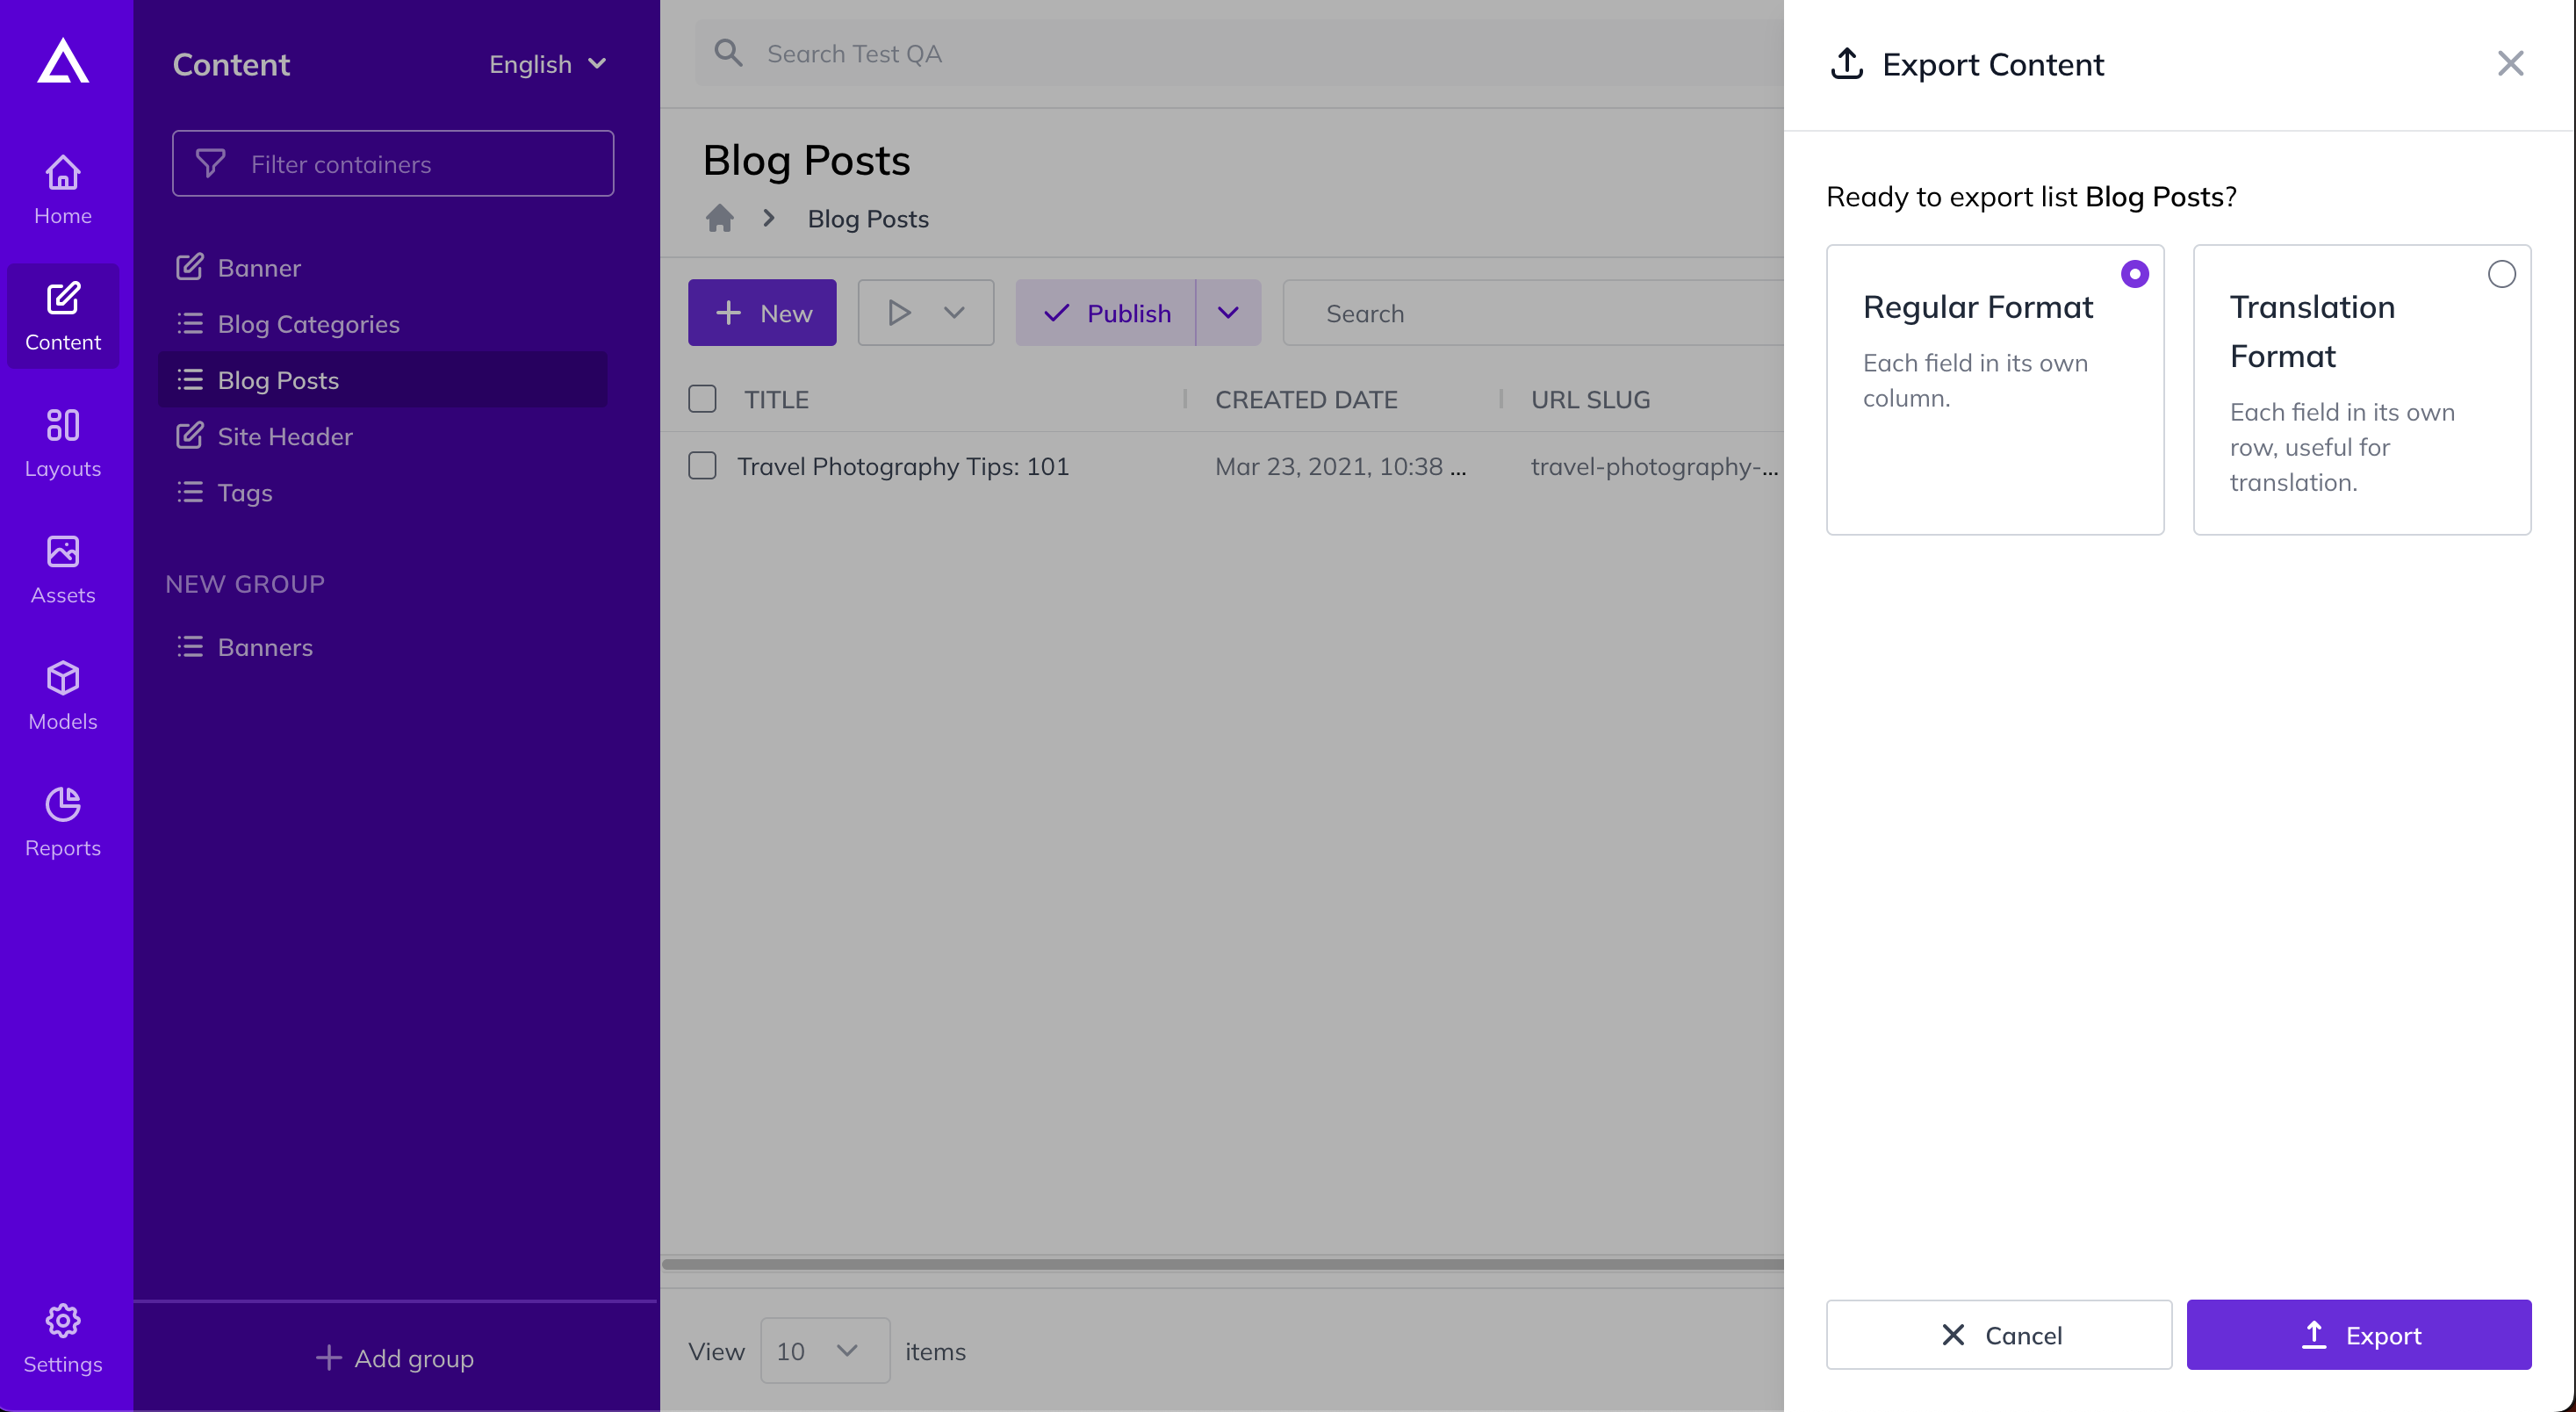Open the Travel Photography Tips: 101 post
This screenshot has height=1412, width=2576.
pos(902,466)
